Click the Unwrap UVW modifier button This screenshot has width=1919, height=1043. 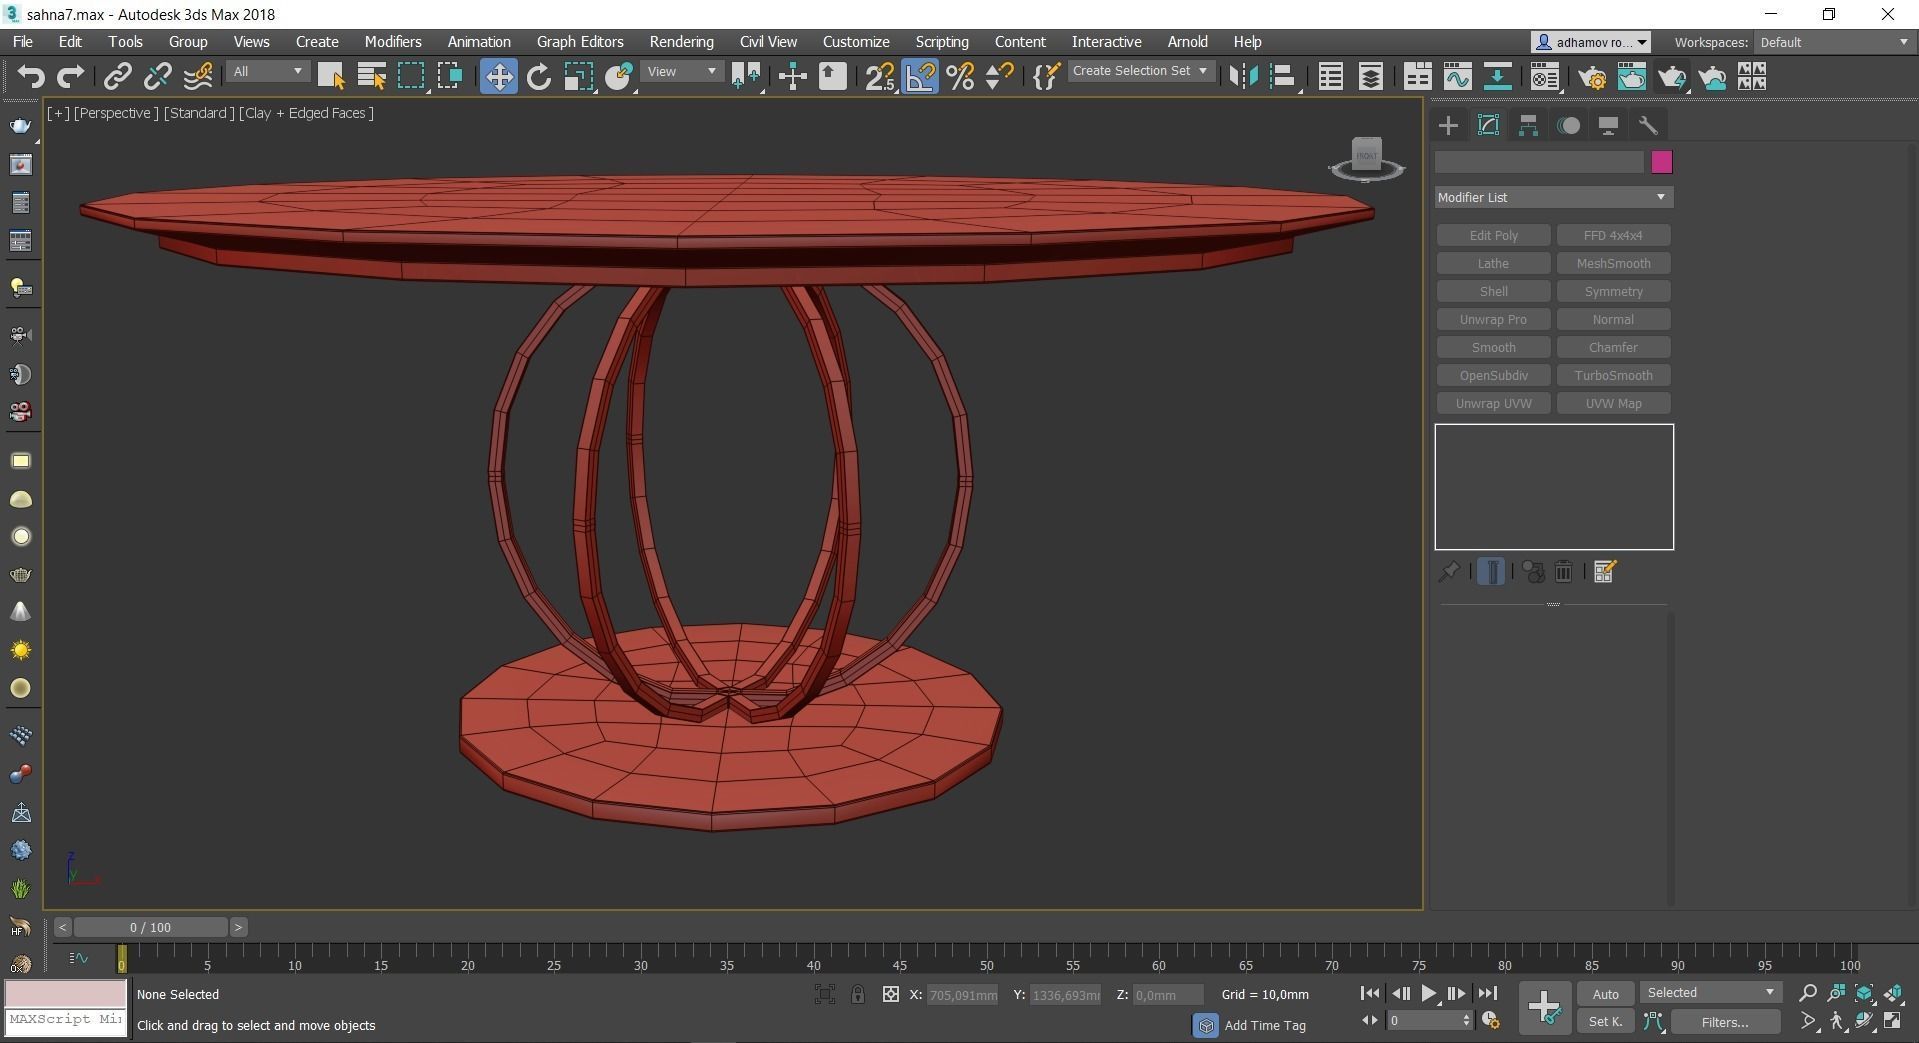coord(1493,403)
